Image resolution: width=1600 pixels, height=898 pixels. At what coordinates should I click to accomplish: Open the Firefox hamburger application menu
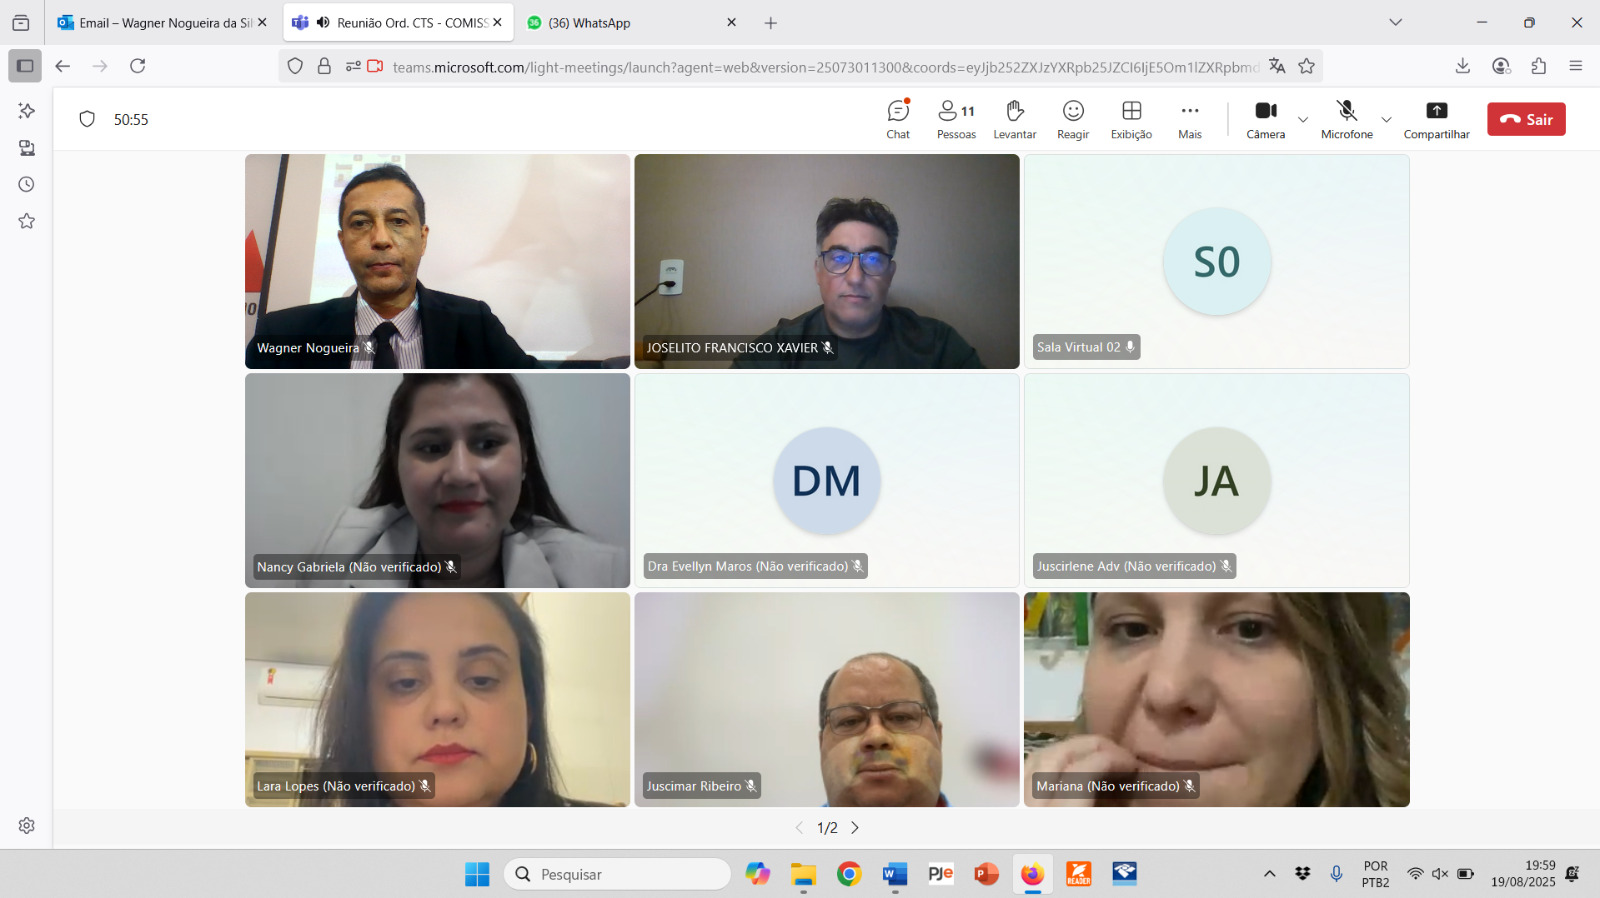coord(1576,66)
